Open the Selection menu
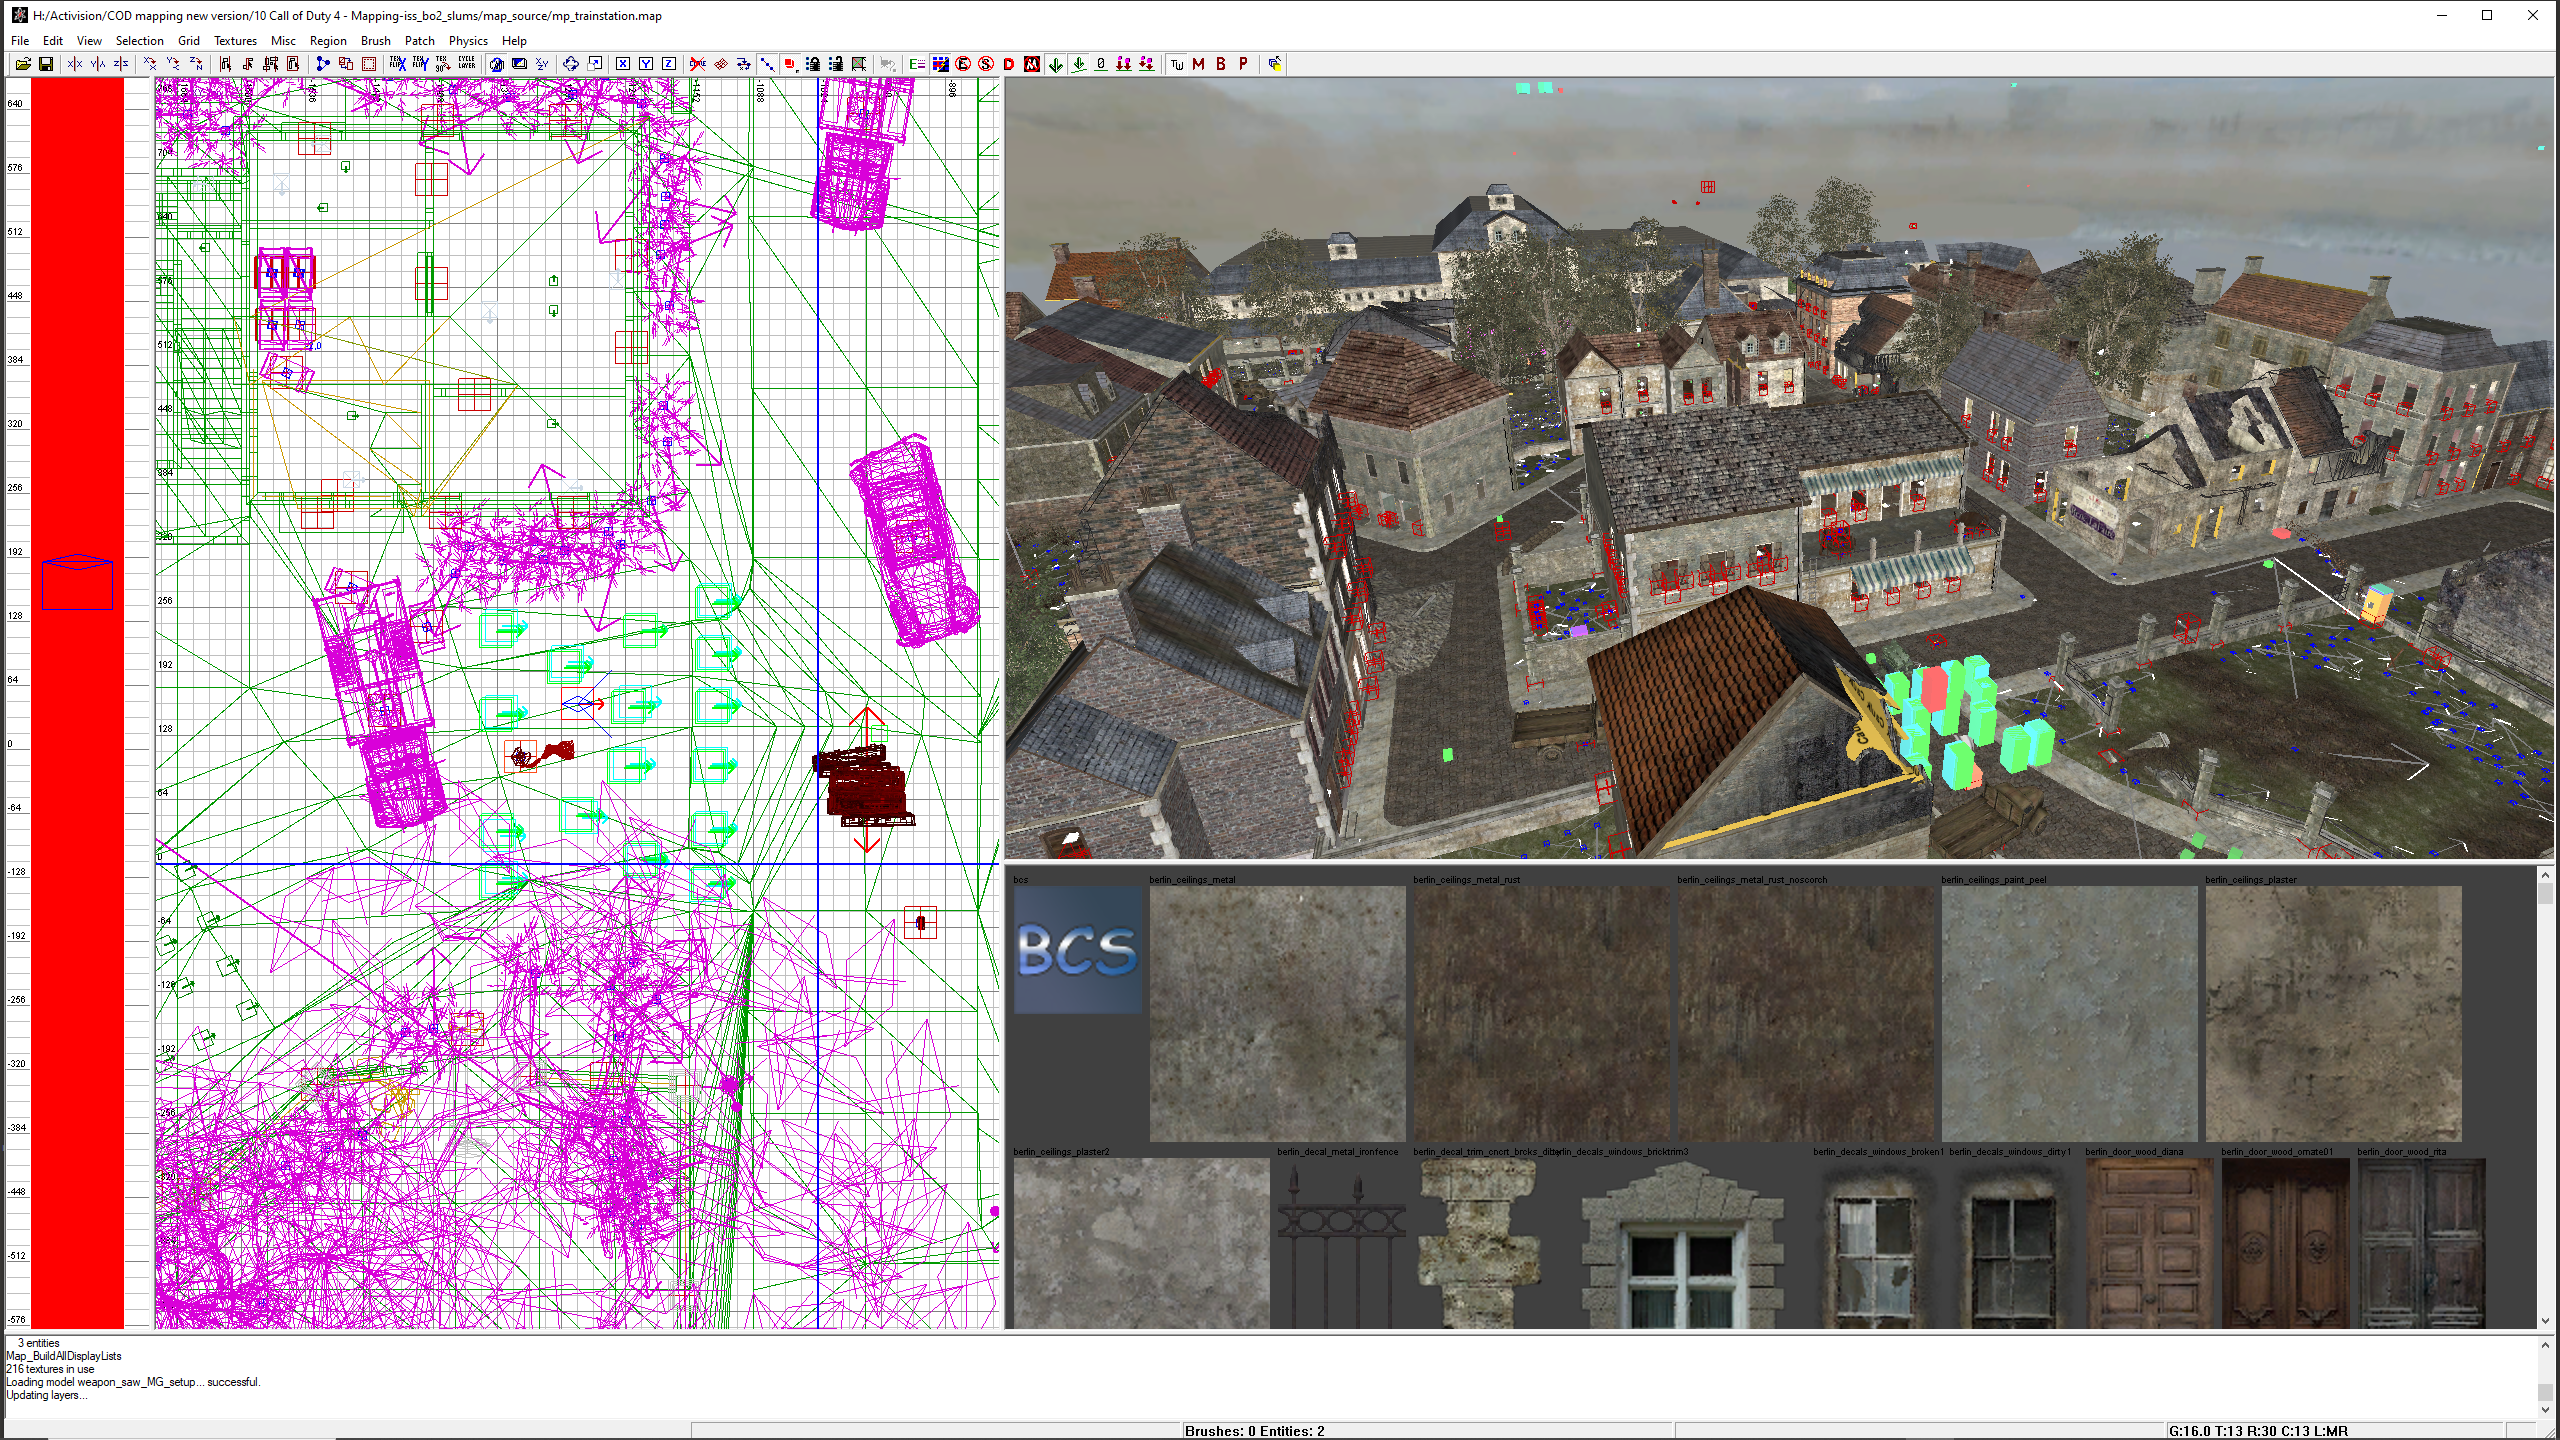The image size is (2560, 1440). (x=139, y=41)
